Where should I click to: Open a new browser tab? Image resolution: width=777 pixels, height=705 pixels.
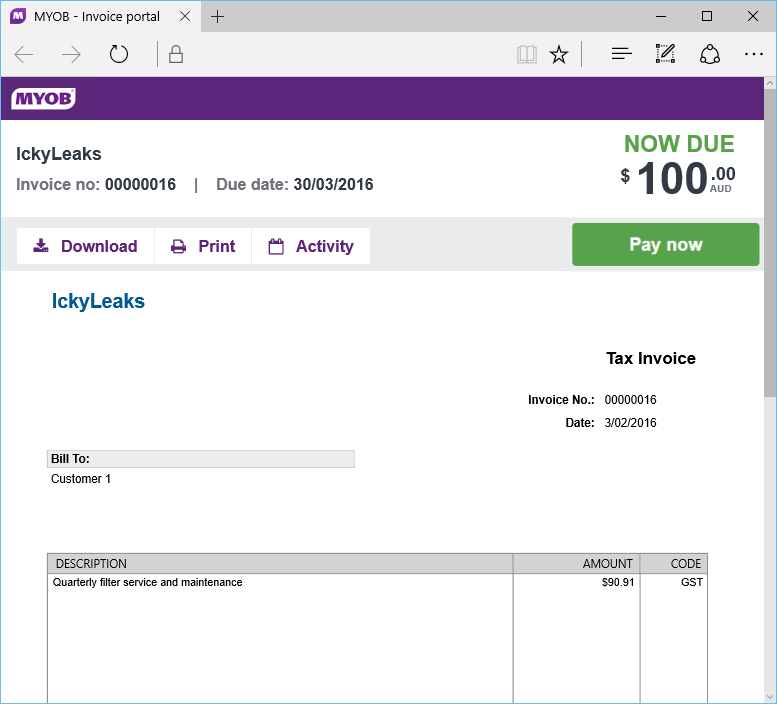(x=217, y=16)
